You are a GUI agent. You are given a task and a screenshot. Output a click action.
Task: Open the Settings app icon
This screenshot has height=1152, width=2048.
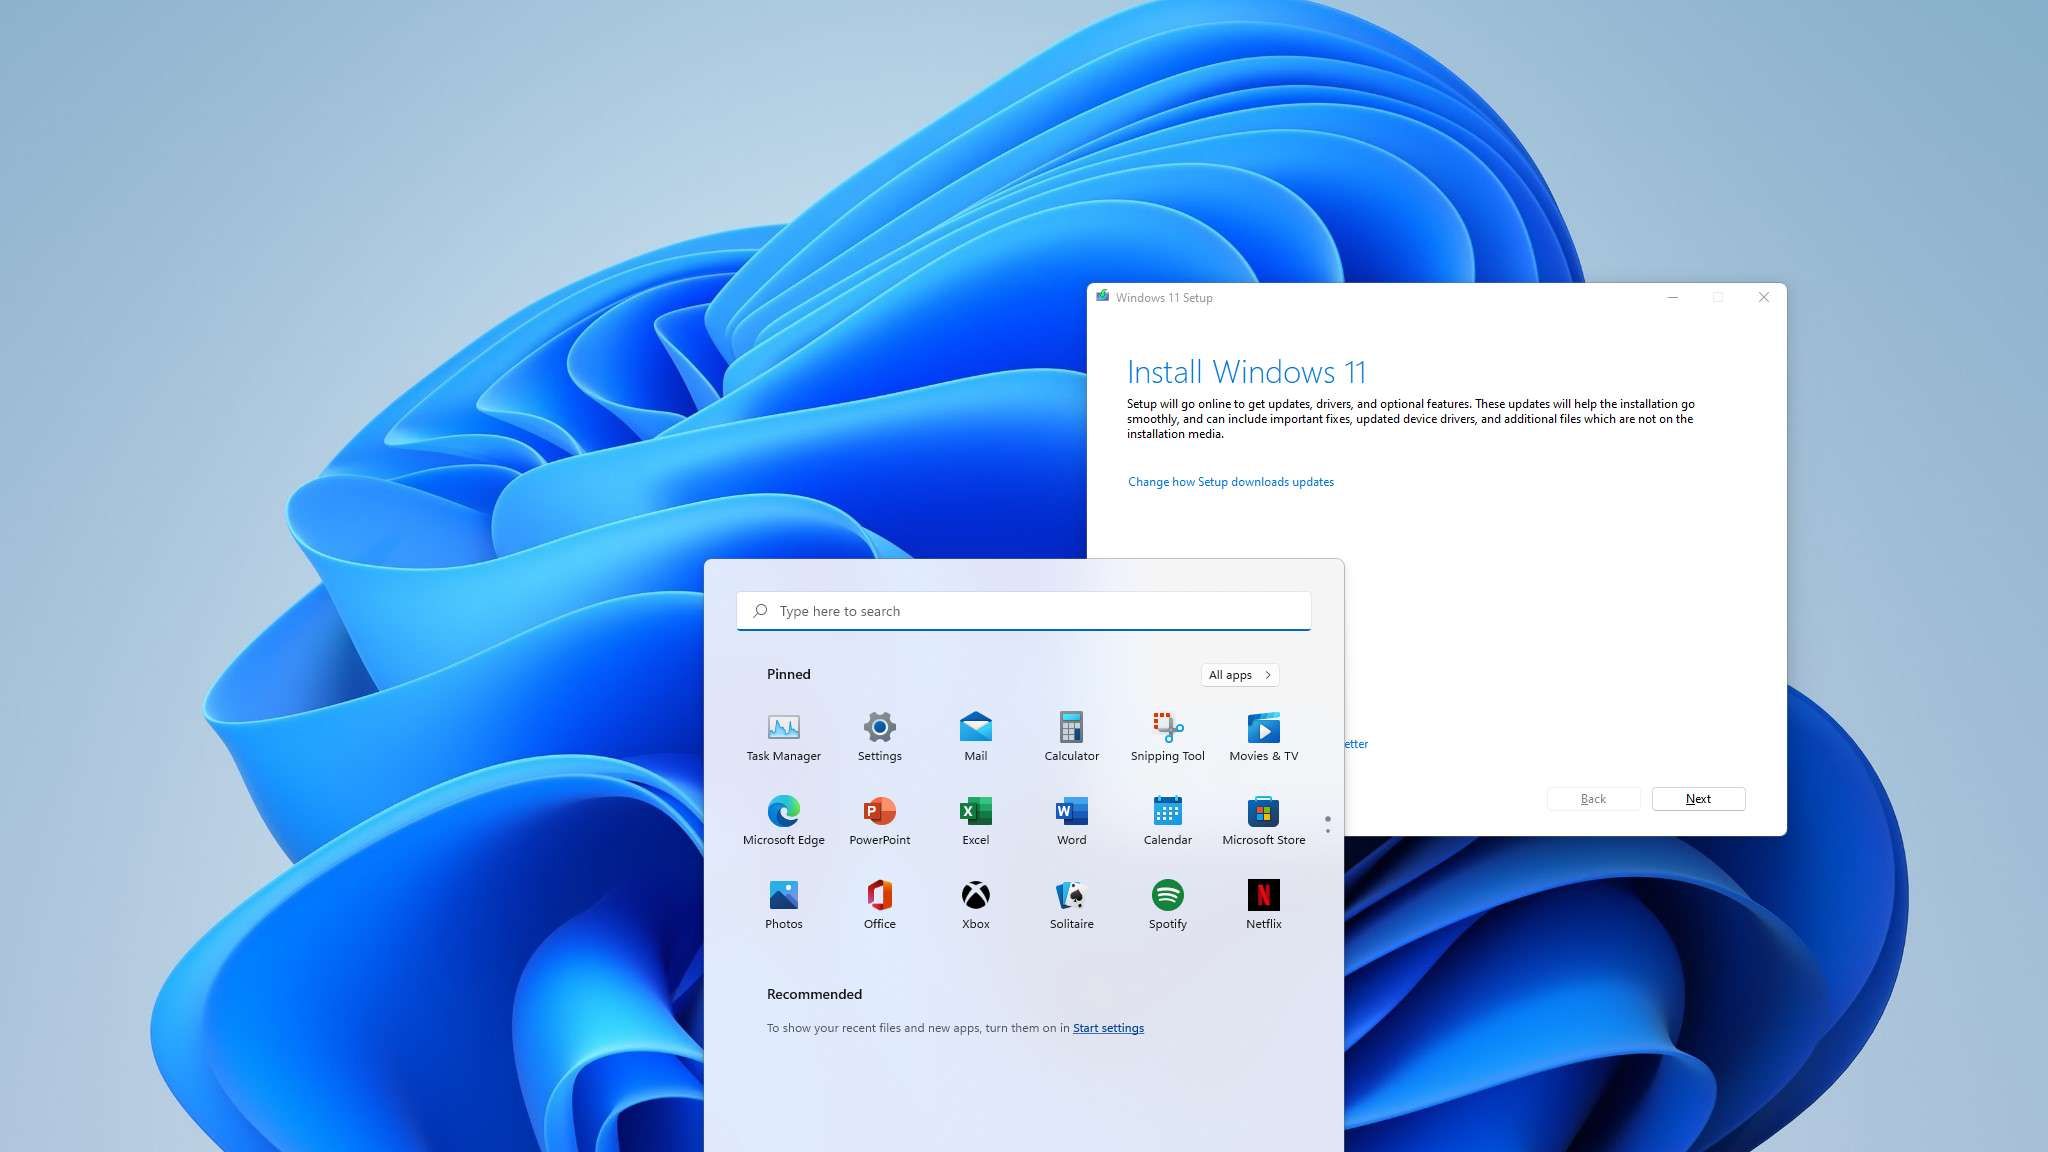pyautogui.click(x=879, y=737)
